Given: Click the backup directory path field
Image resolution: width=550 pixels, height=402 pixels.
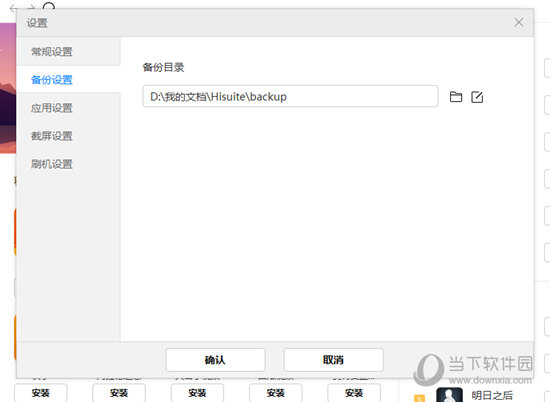Looking at the screenshot, I should click(290, 96).
